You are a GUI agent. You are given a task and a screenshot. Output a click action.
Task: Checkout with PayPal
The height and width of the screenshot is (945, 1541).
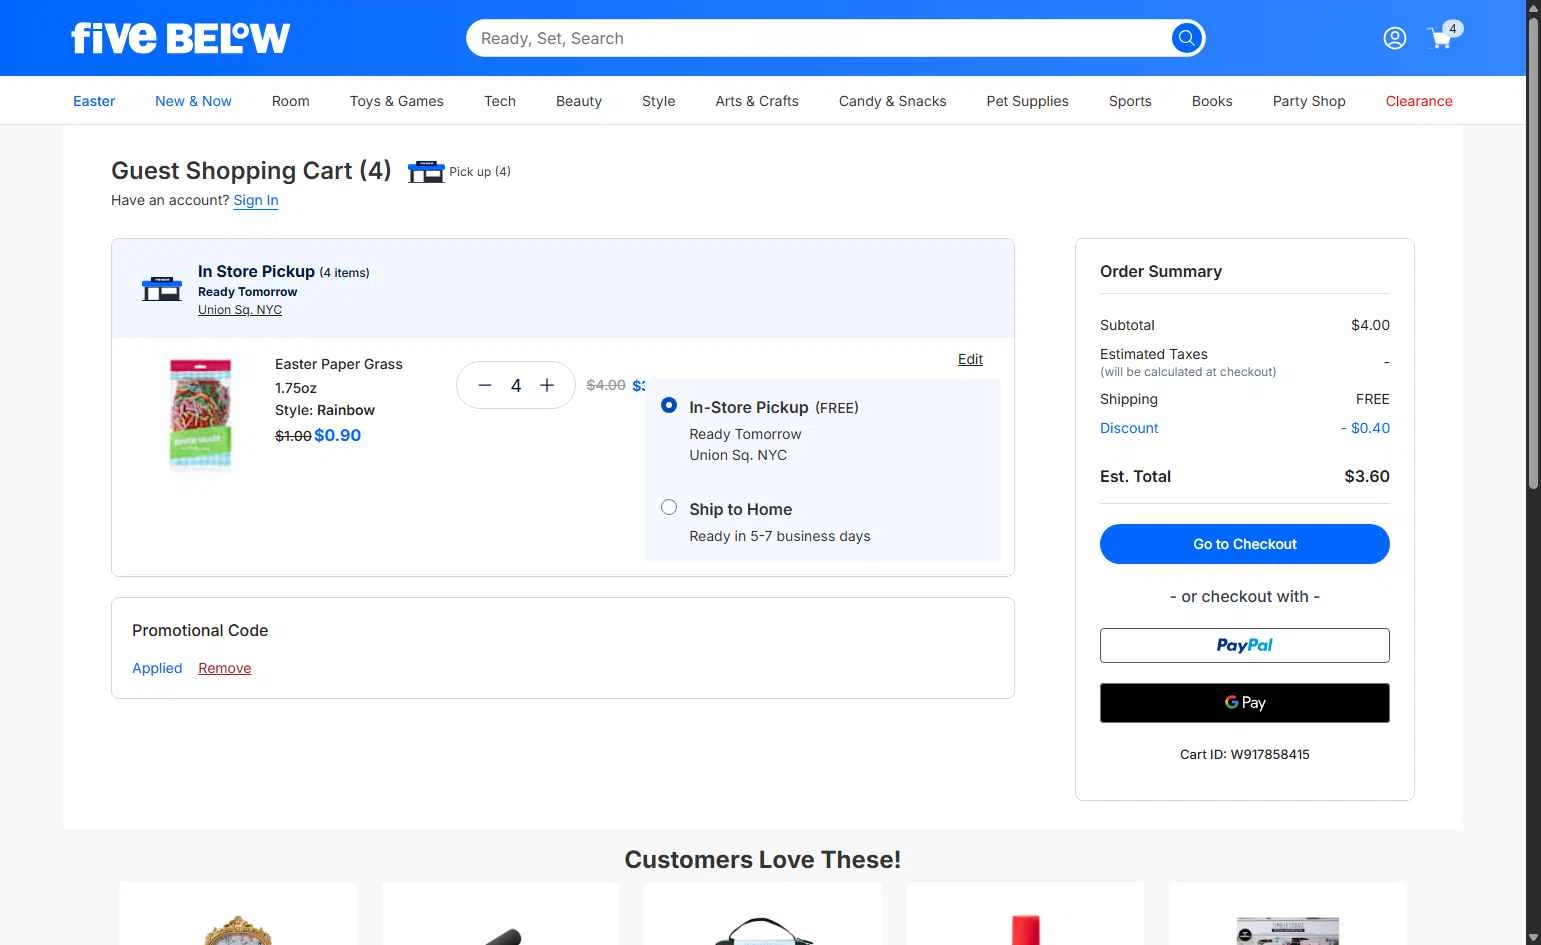click(1245, 645)
